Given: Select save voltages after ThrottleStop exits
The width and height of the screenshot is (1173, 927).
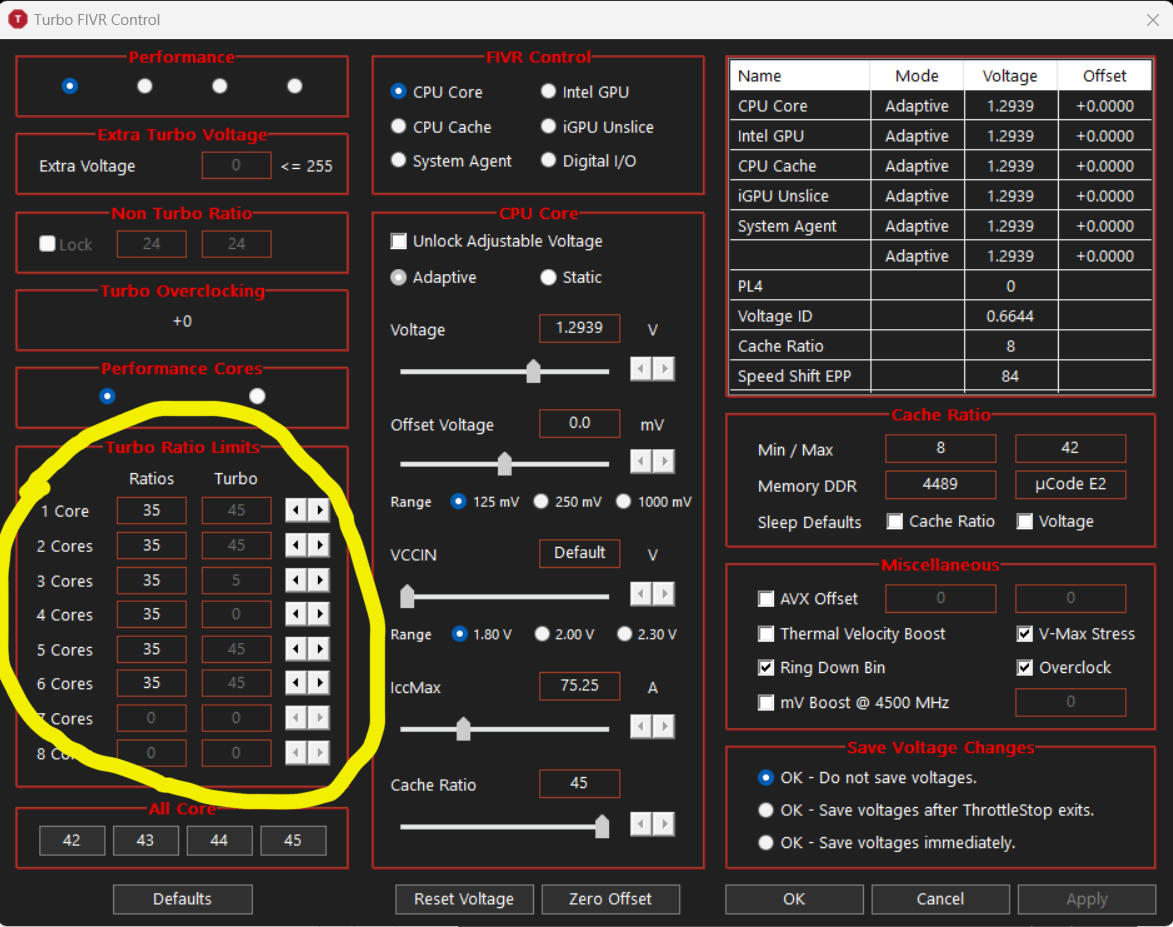Looking at the screenshot, I should point(765,810).
